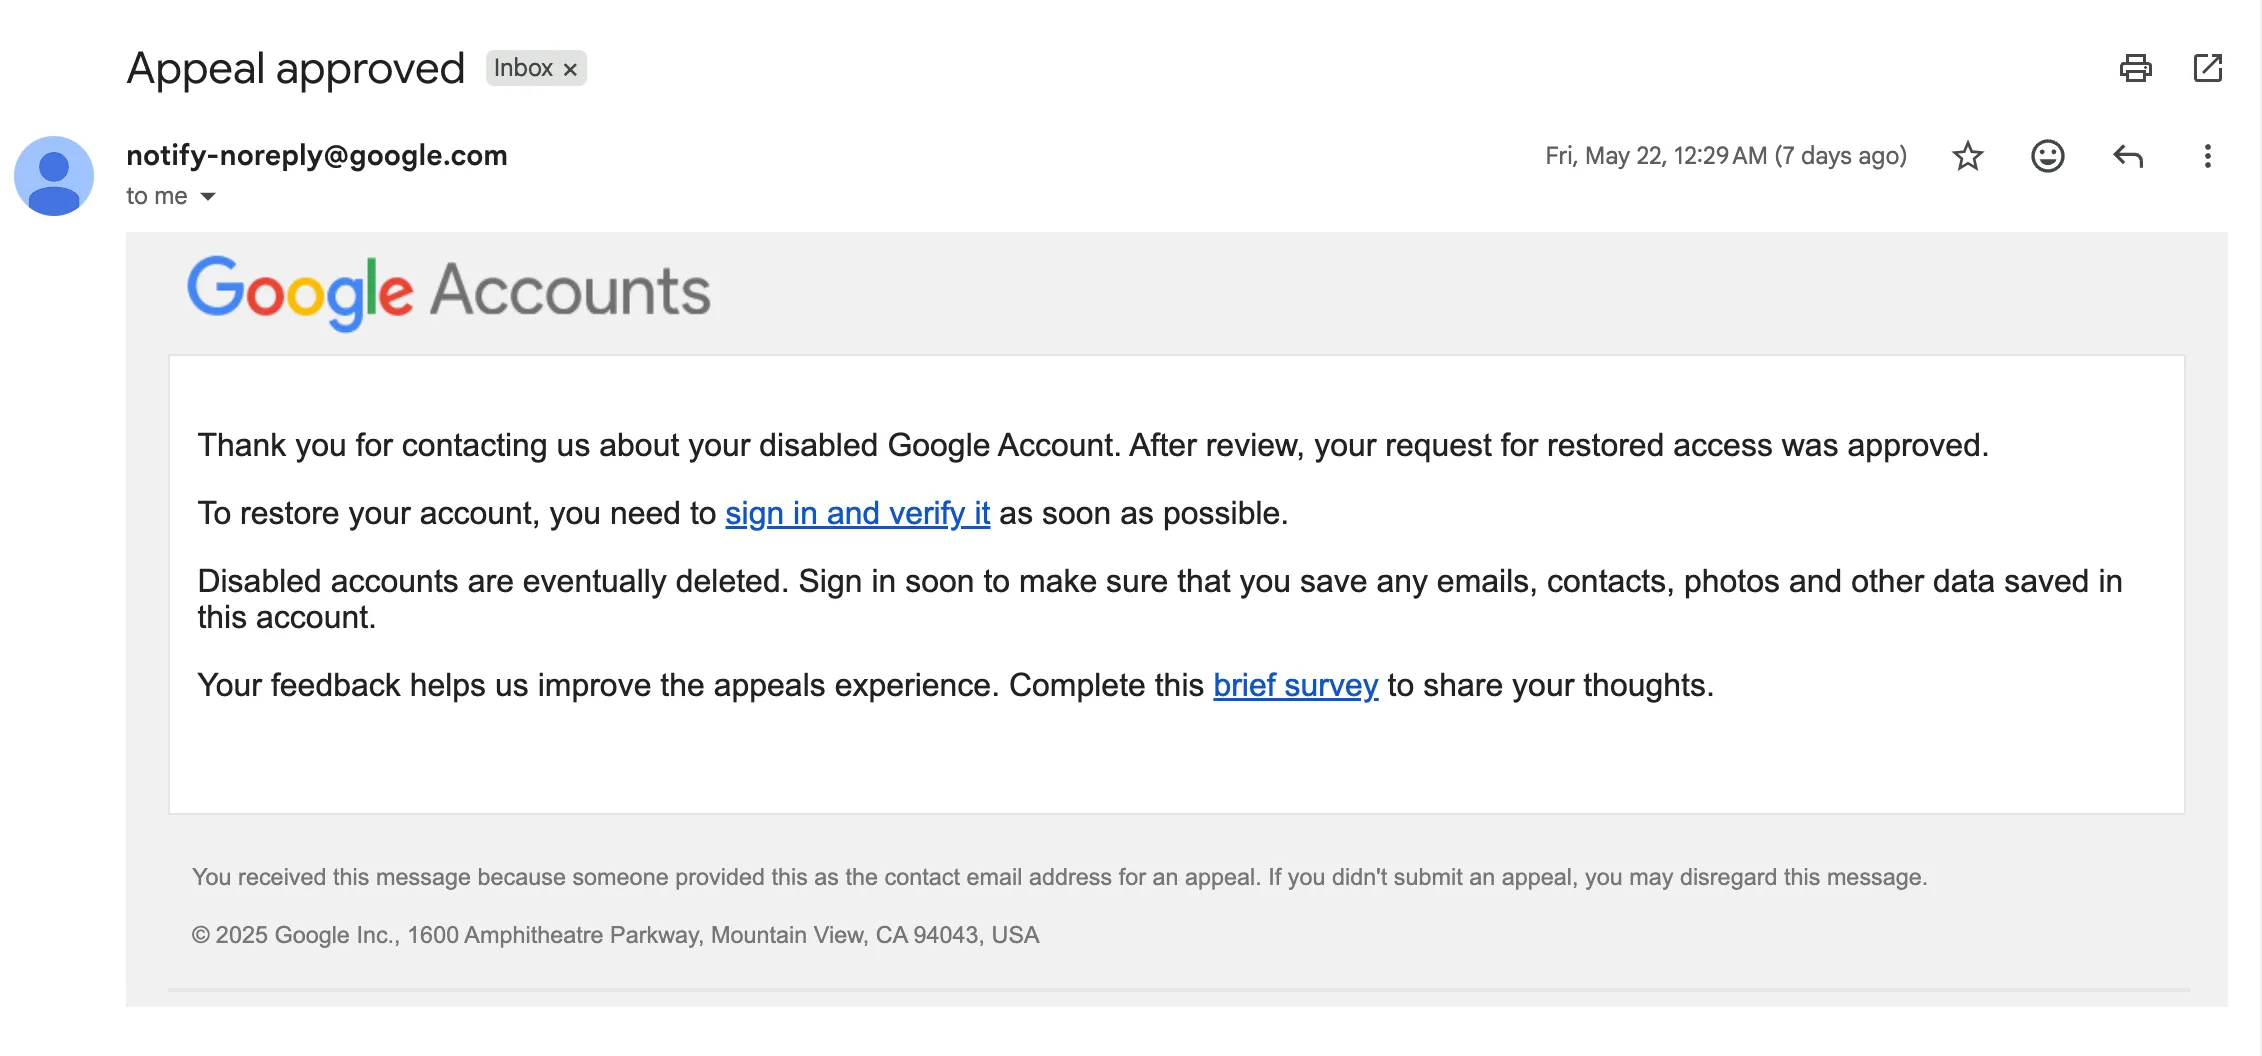The image size is (2262, 1056).
Task: Open the three-dot More options menu
Action: click(2207, 156)
